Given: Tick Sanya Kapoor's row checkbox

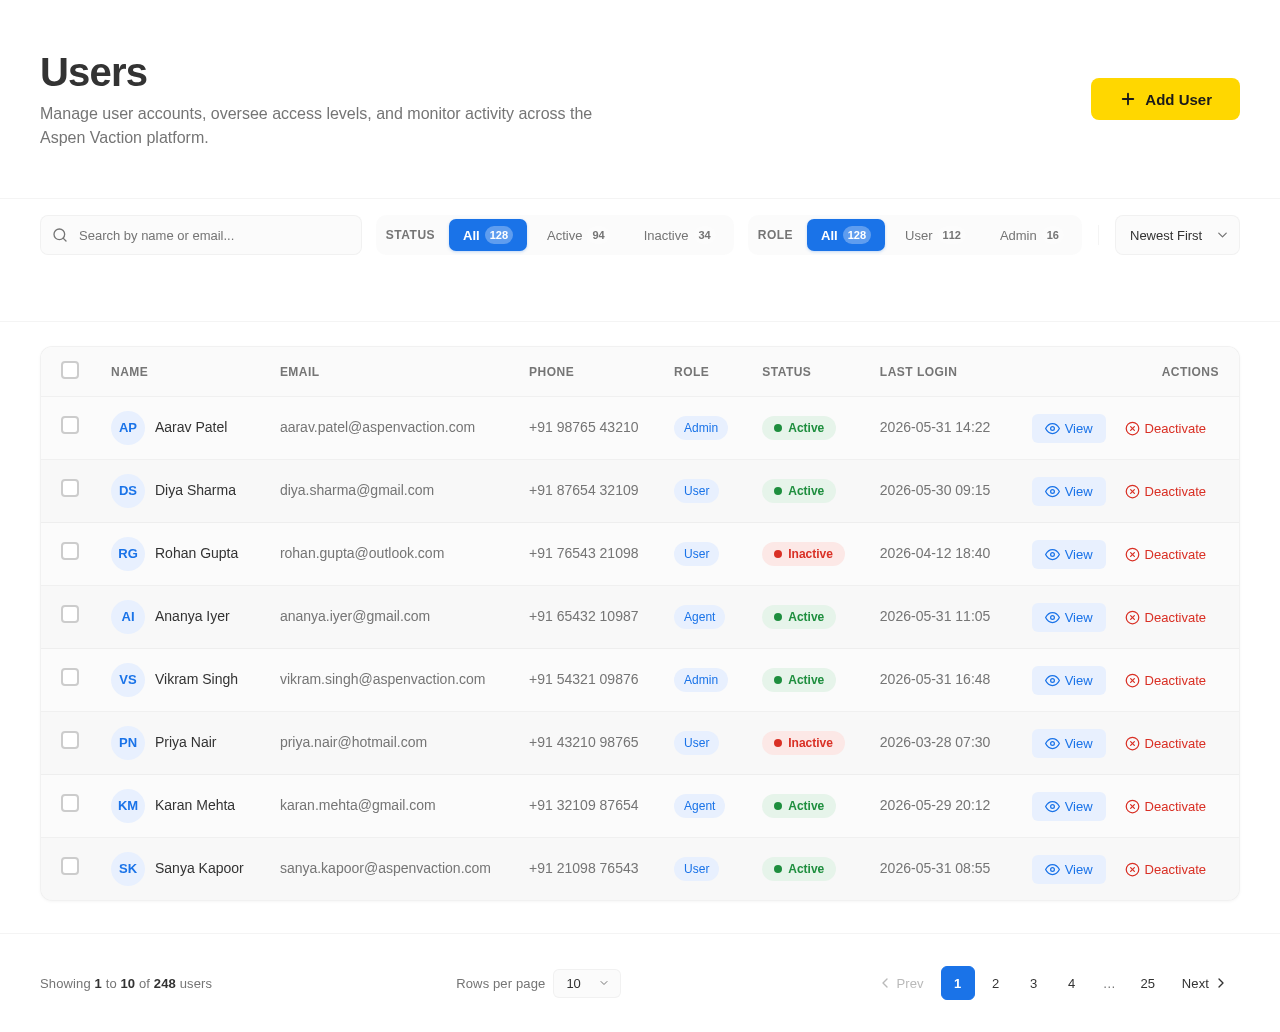Looking at the screenshot, I should (x=70, y=866).
